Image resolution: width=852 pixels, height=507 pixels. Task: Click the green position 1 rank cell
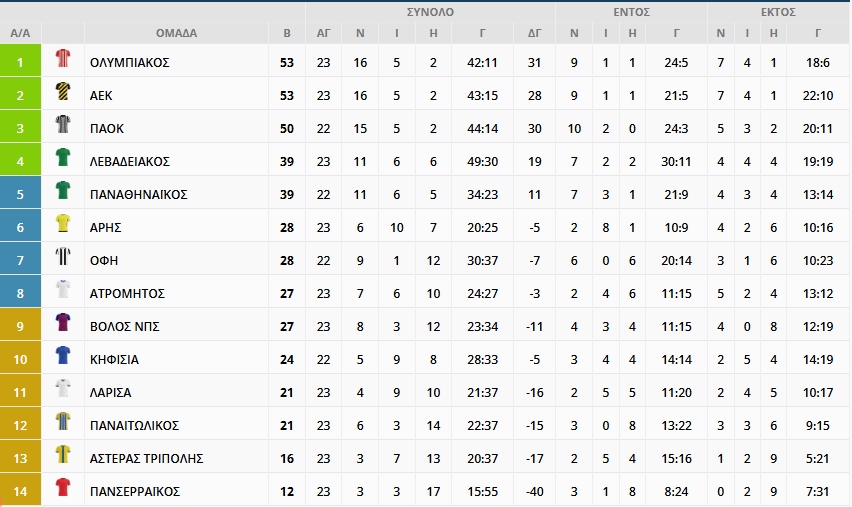20,60
